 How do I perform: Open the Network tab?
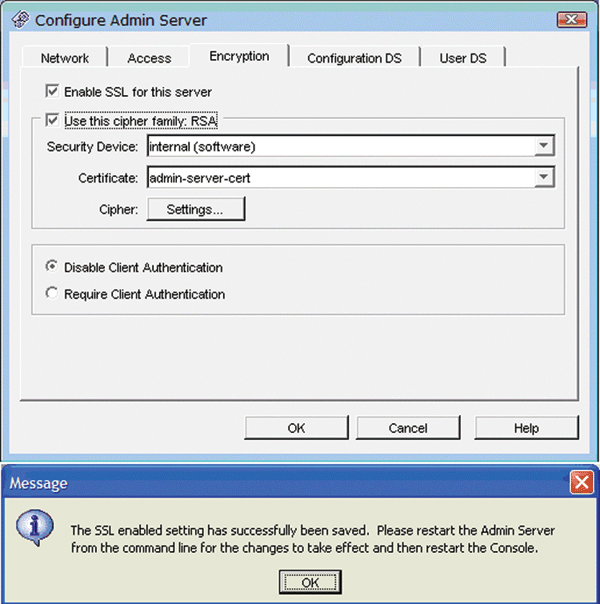pos(65,58)
